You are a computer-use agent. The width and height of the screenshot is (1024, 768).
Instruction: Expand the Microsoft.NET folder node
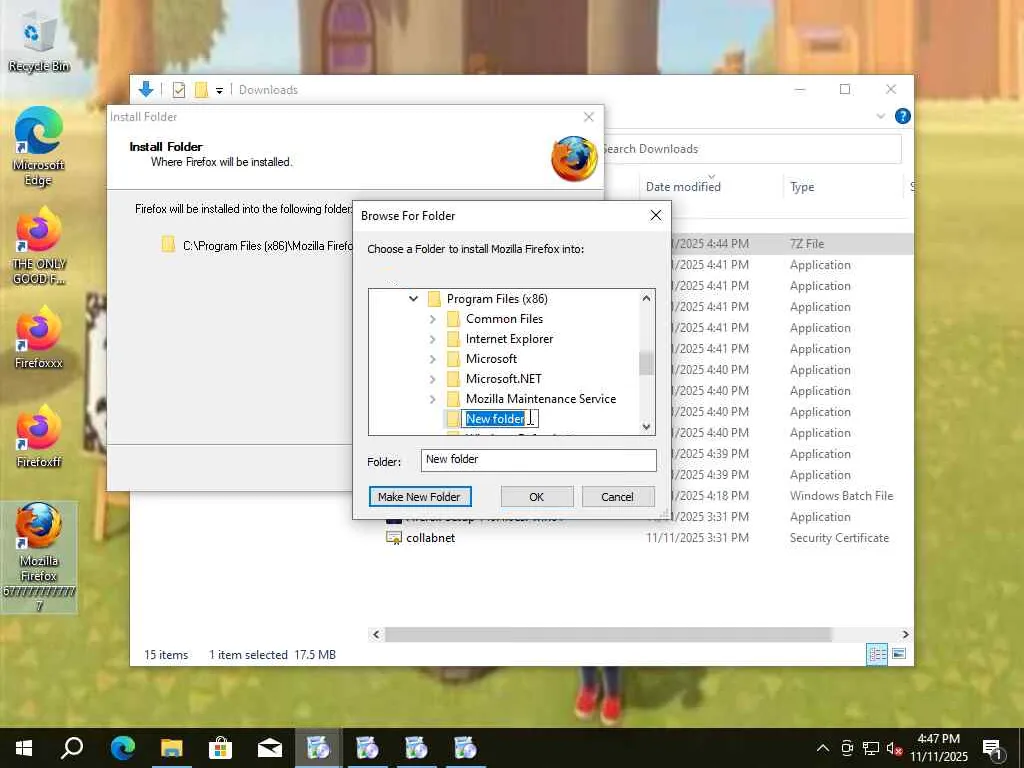tap(432, 379)
